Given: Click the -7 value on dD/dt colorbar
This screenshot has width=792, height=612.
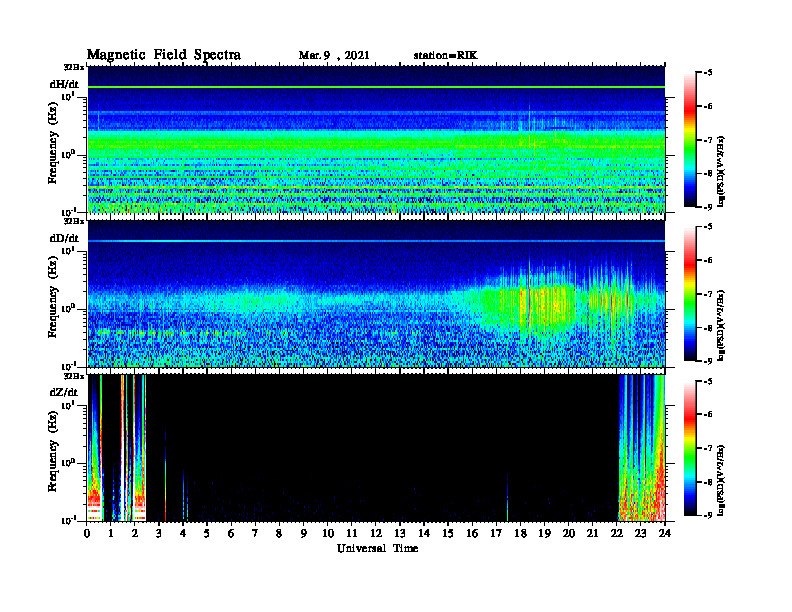Looking at the screenshot, I should tap(708, 294).
